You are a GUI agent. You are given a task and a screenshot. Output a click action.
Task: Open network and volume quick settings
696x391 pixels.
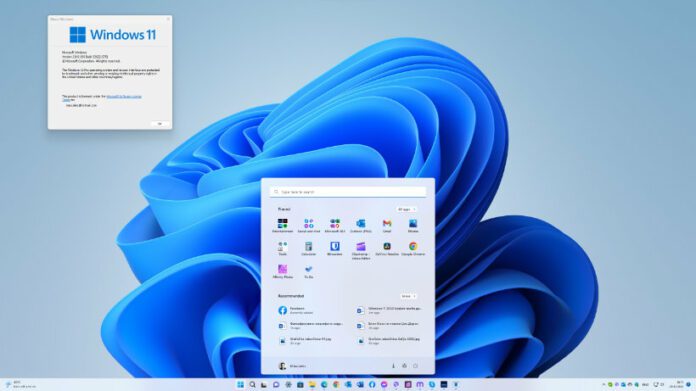pos(659,384)
